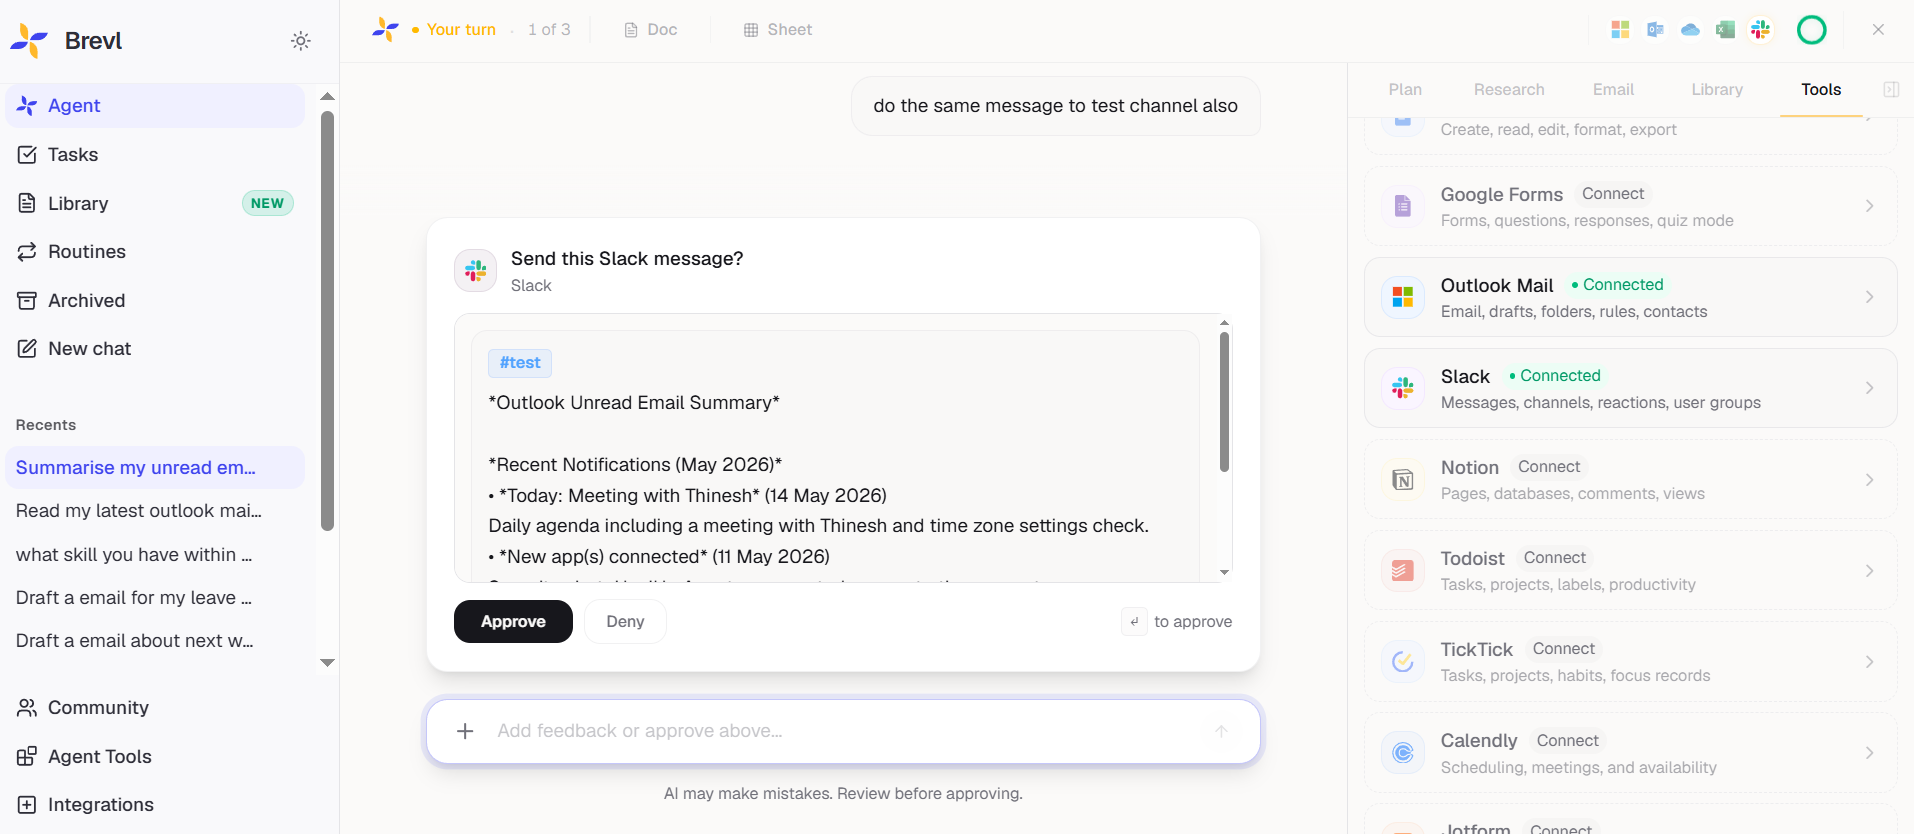This screenshot has width=1914, height=834.
Task: Open Routines from the sidebar
Action: (x=155, y=252)
